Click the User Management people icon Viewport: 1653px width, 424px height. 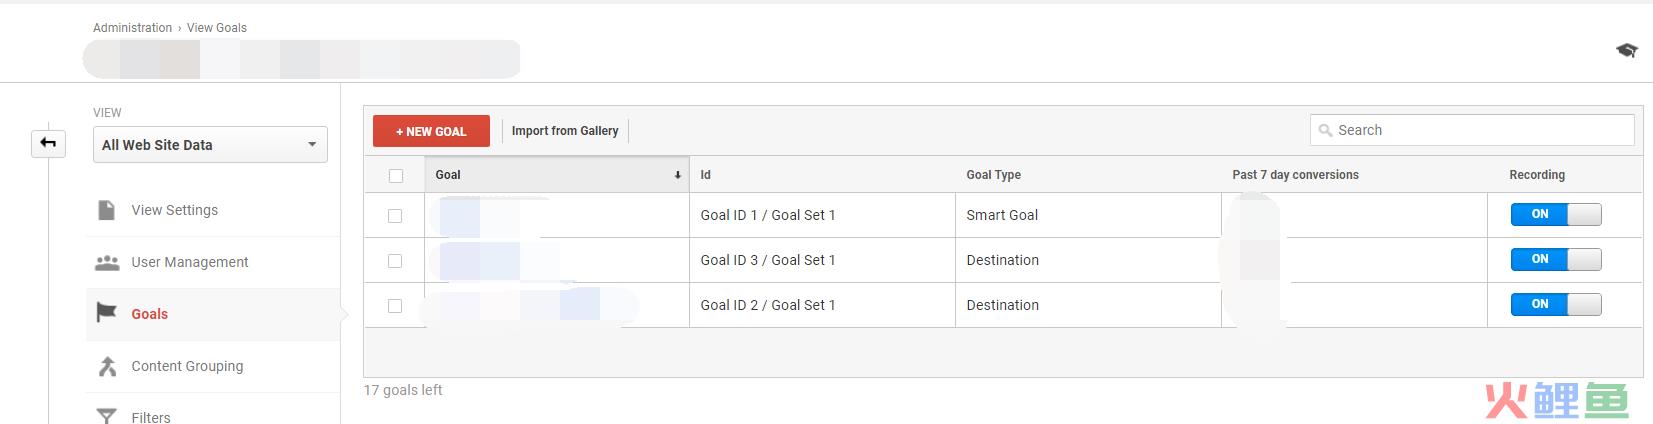tap(106, 262)
